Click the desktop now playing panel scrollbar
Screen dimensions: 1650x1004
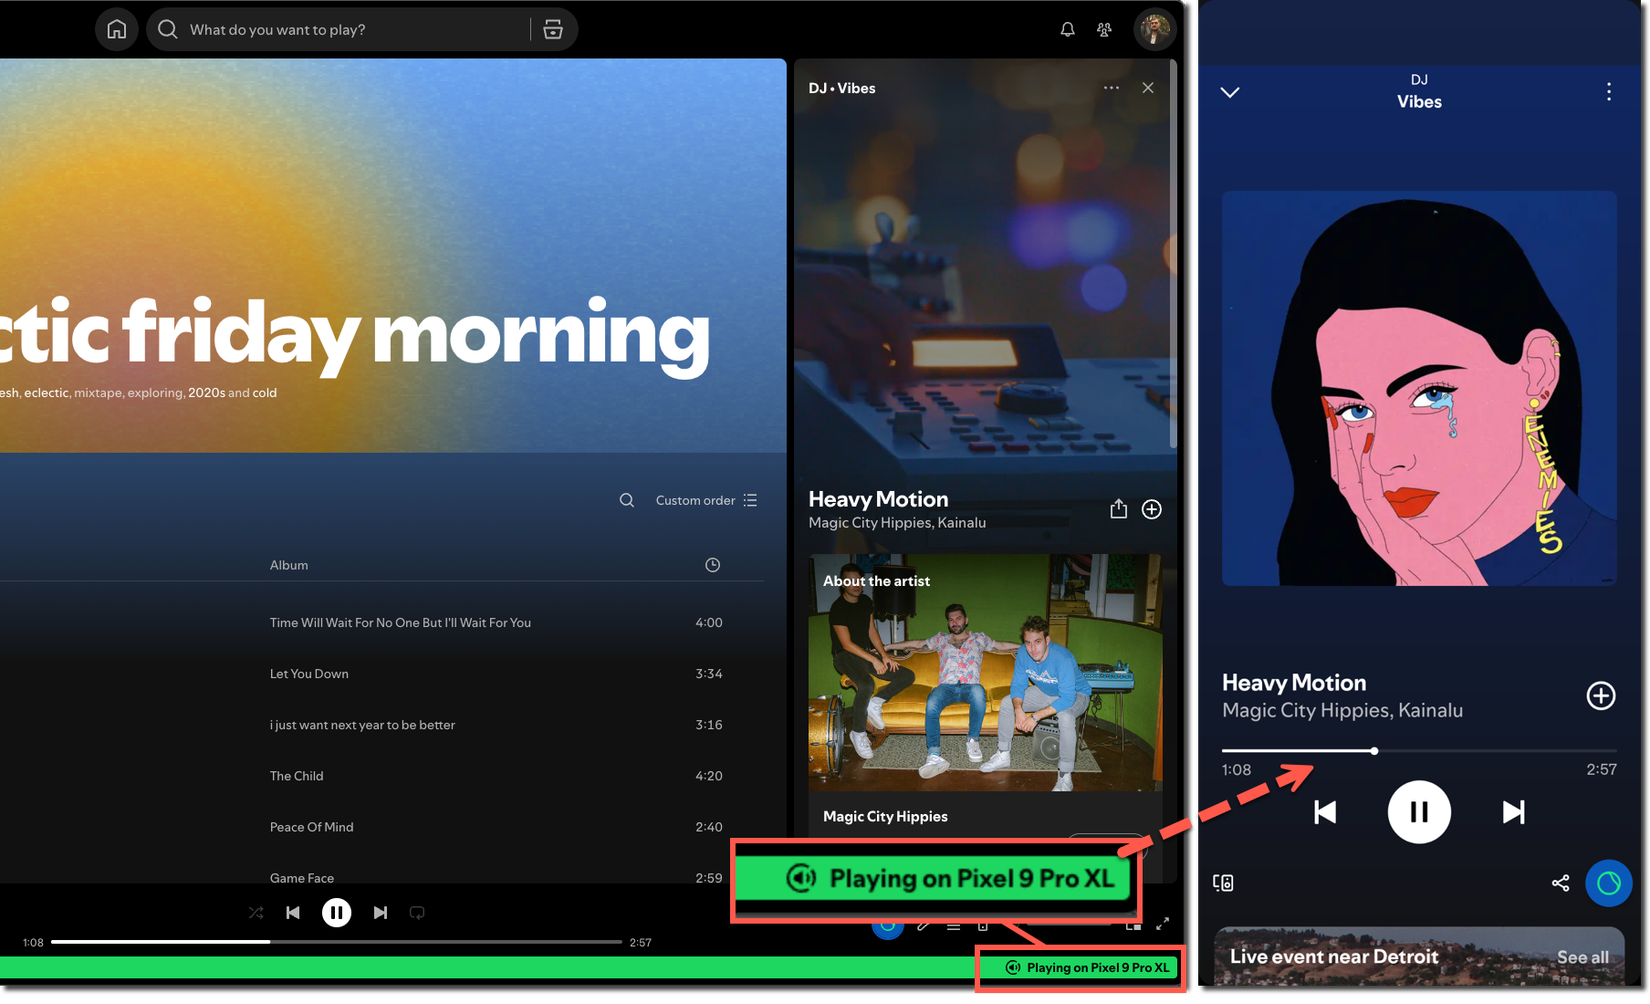pos(1174,255)
